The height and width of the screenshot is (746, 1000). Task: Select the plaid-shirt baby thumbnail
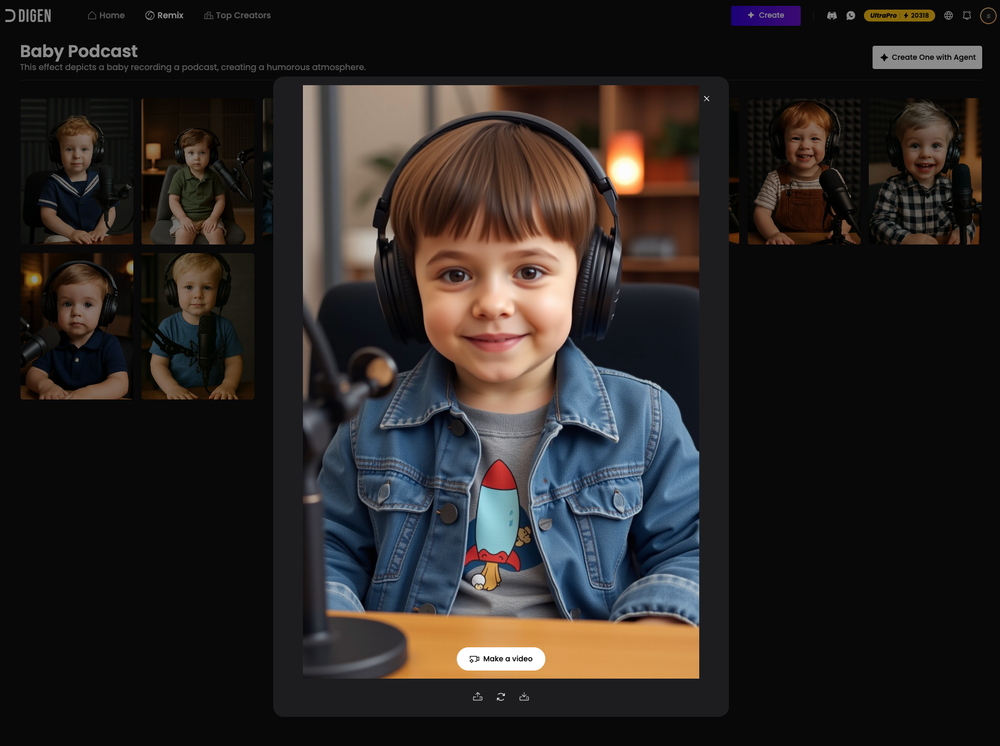tap(925, 171)
